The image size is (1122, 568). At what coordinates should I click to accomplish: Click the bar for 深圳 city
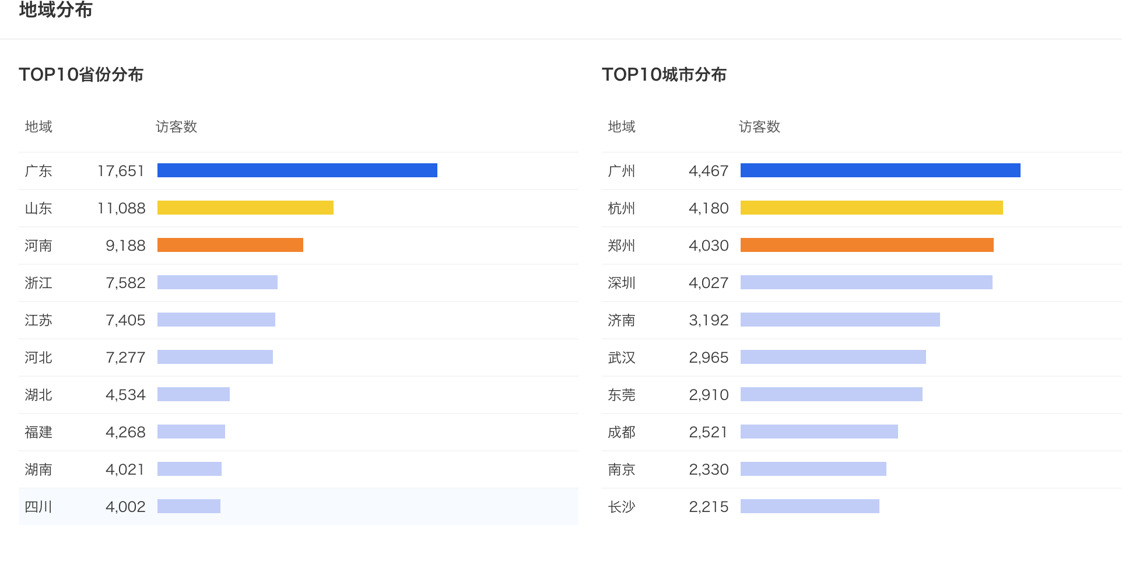coord(867,282)
